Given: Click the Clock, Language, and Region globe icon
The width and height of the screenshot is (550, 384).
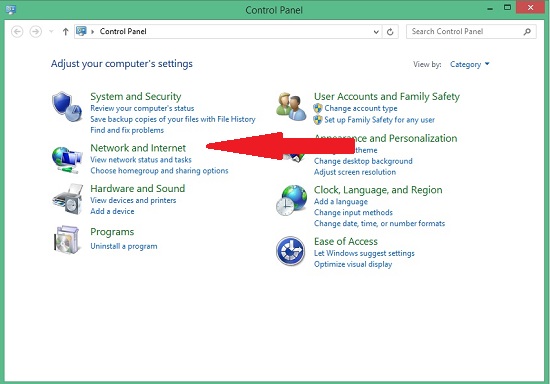Looking at the screenshot, I should coord(291,200).
